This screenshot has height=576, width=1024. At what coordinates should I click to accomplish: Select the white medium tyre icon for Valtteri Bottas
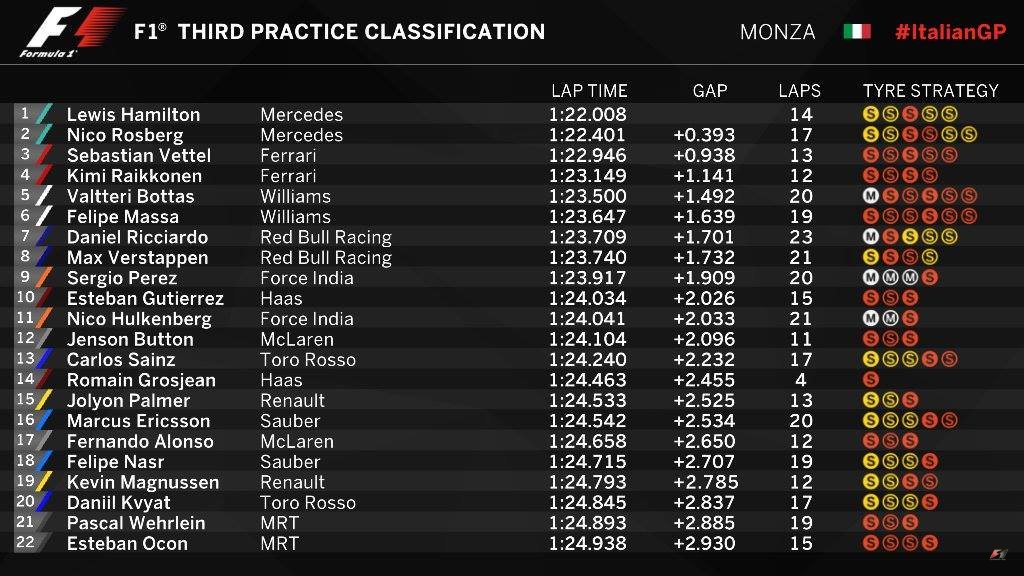870,196
